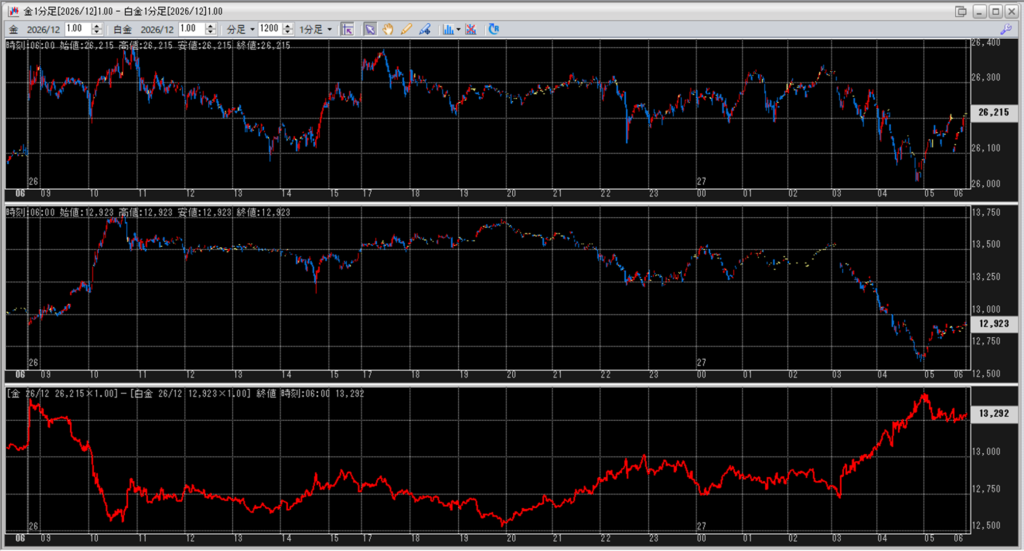Decrease the 白金 multiplier 1.00 with down arrow
Viewport: 1024px width, 551px height.
point(208,32)
